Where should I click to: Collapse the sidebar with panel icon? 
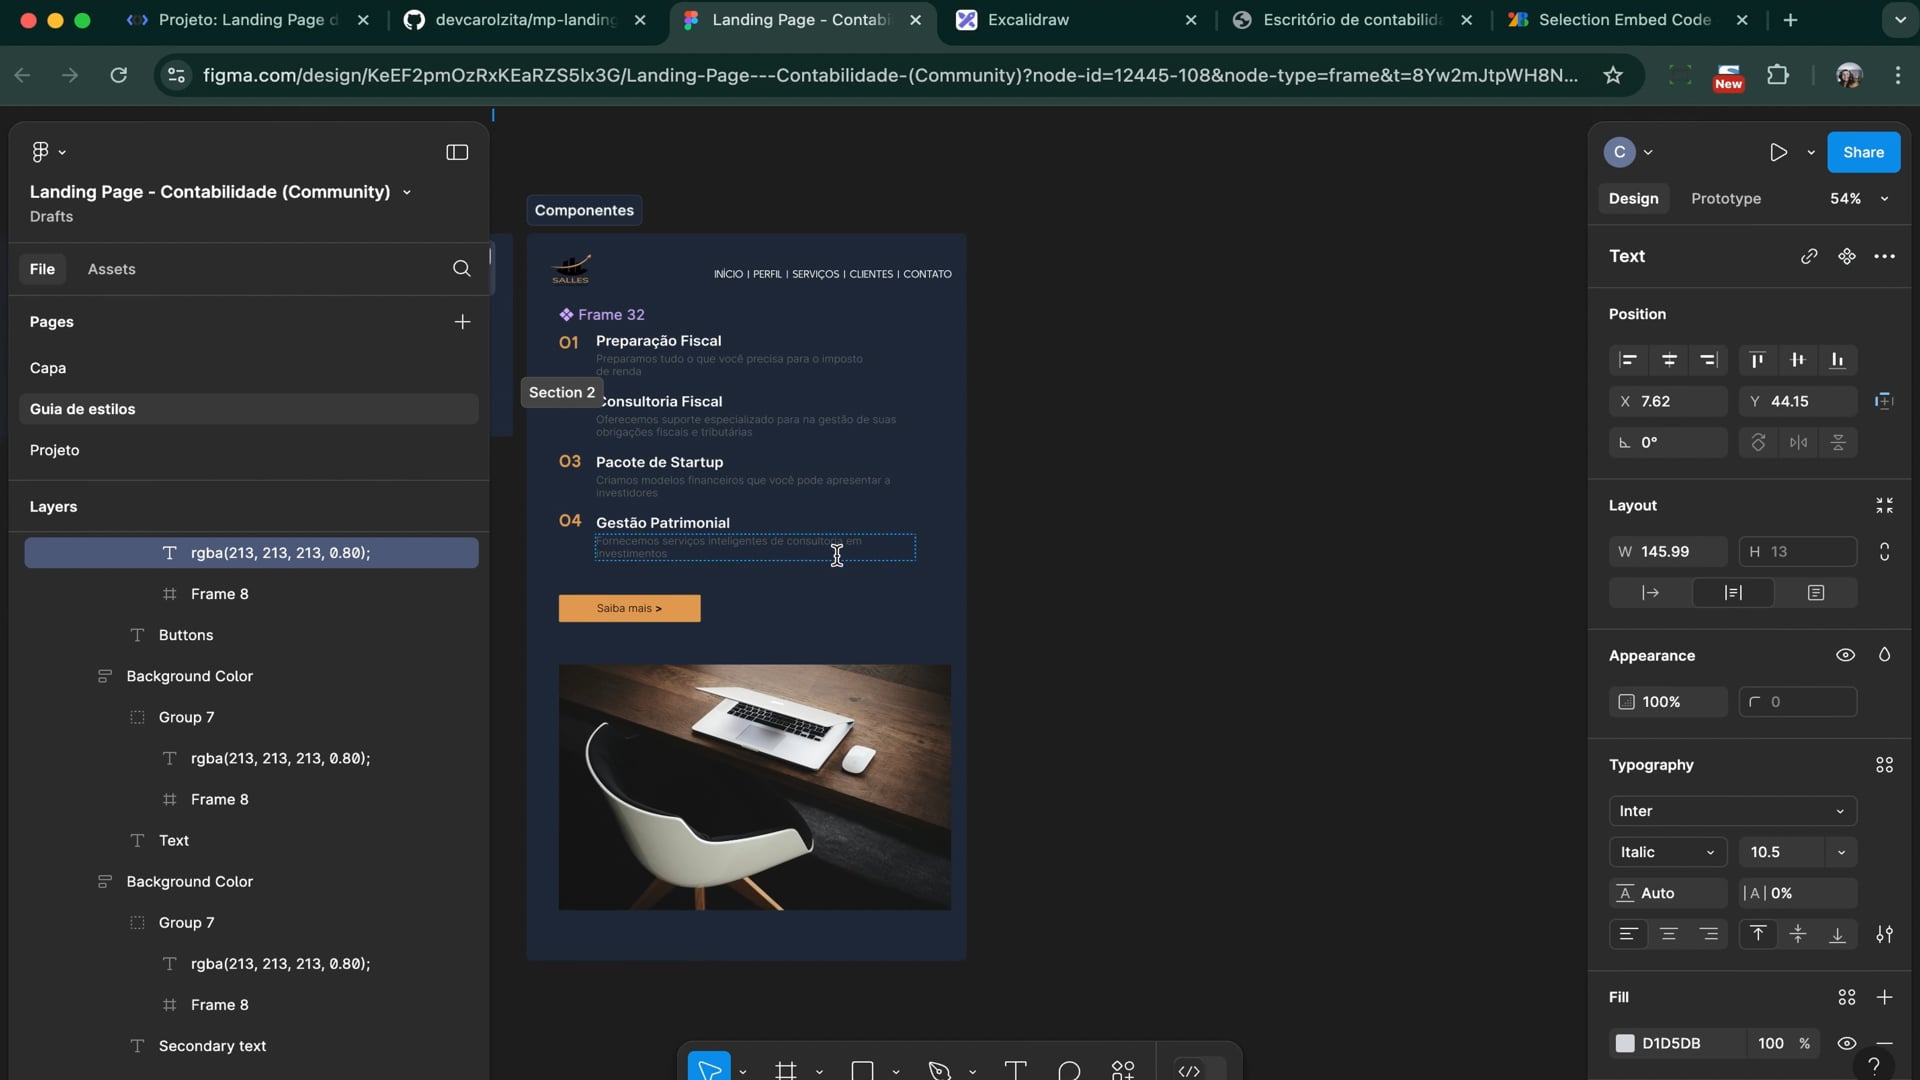pyautogui.click(x=457, y=152)
